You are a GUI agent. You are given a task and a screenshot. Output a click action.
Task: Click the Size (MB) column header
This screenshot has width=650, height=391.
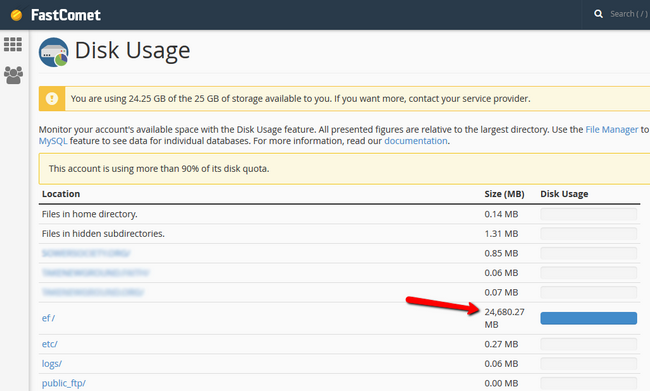[x=504, y=194]
